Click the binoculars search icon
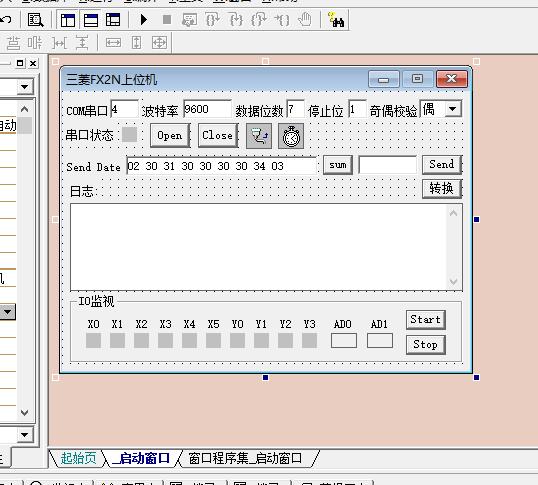The height and width of the screenshot is (485, 538). [336, 20]
